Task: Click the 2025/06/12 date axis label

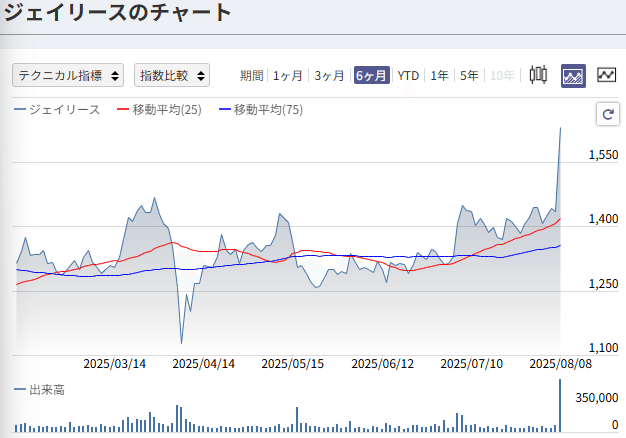Action: 382,364
